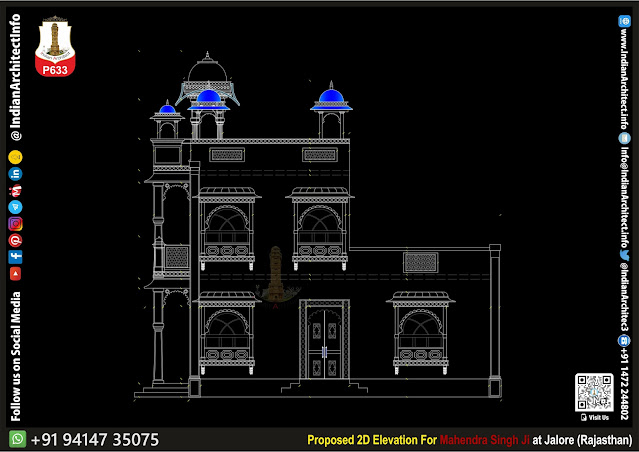The image size is (639, 452).
Task: Click the Visit Us label under QR code
Action: tap(598, 416)
